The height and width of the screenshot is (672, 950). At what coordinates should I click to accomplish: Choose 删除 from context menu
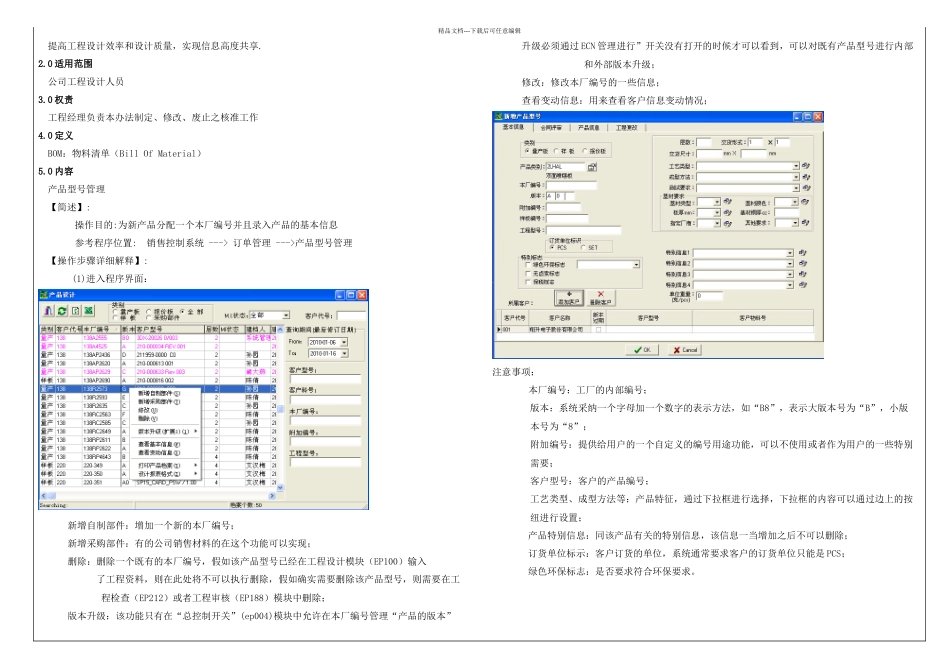[x=165, y=419]
